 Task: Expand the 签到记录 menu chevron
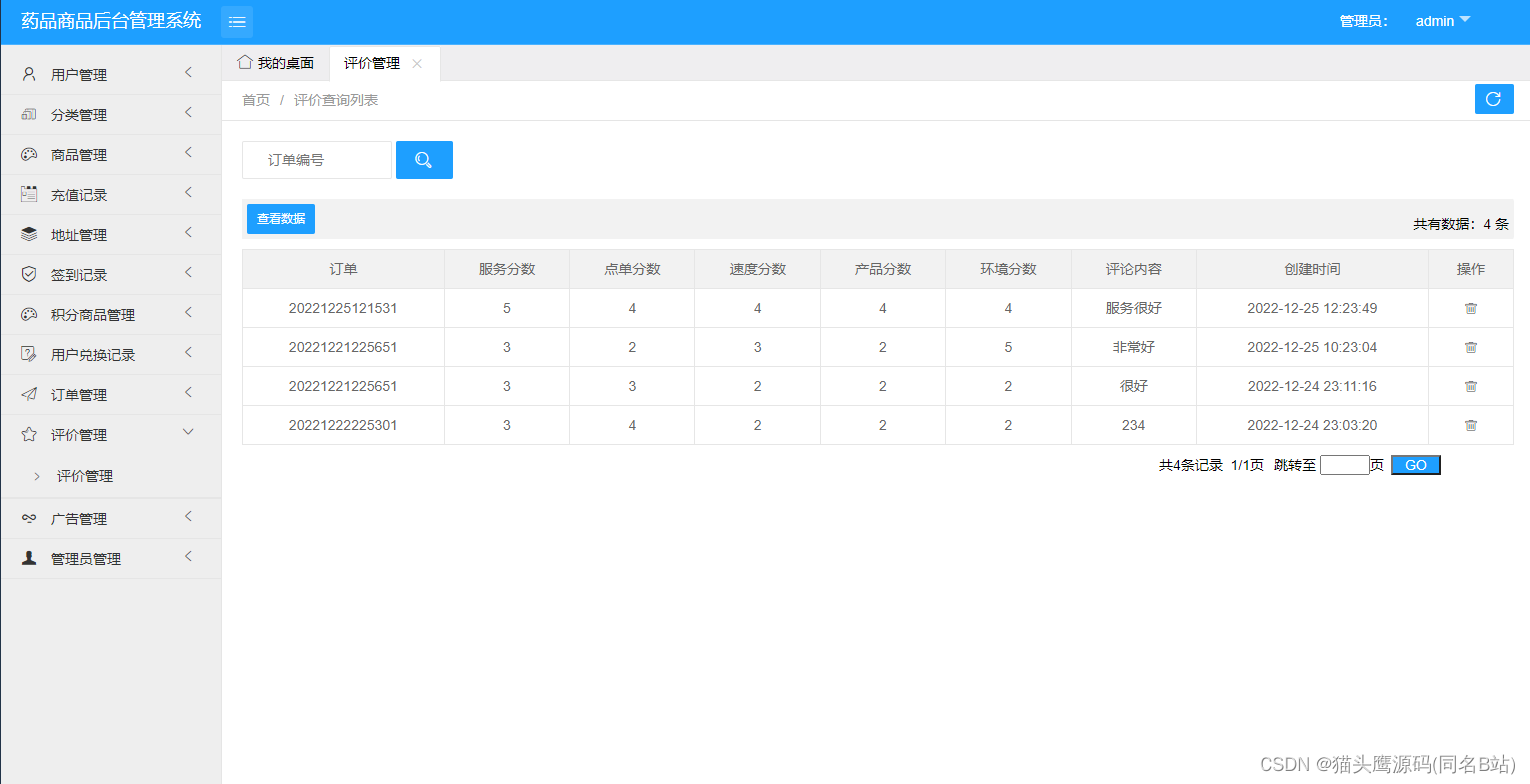tap(188, 272)
